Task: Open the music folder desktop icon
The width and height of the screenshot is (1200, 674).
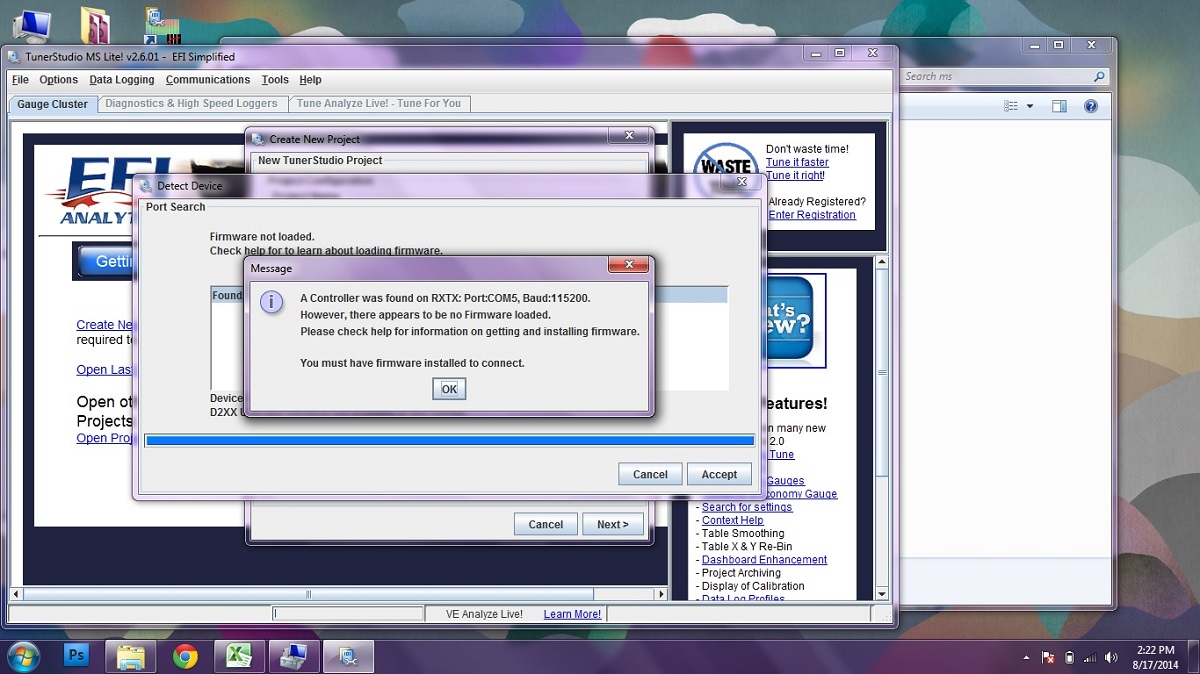Action: (96, 25)
